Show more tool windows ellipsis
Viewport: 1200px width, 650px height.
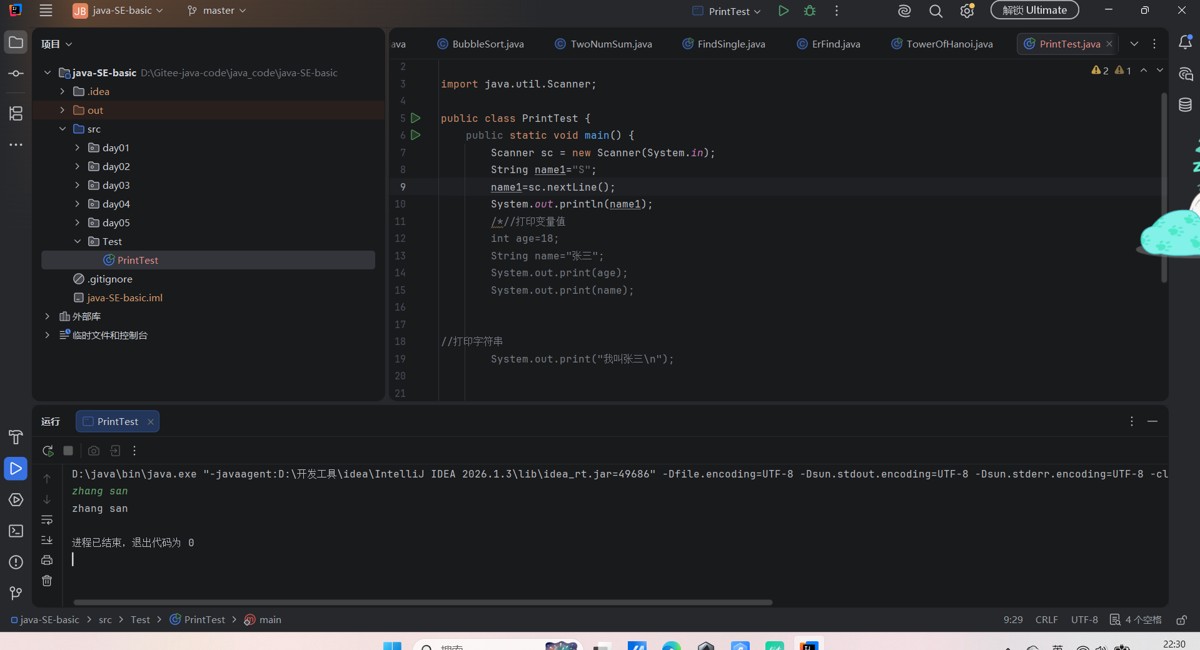pyautogui.click(x=16, y=145)
